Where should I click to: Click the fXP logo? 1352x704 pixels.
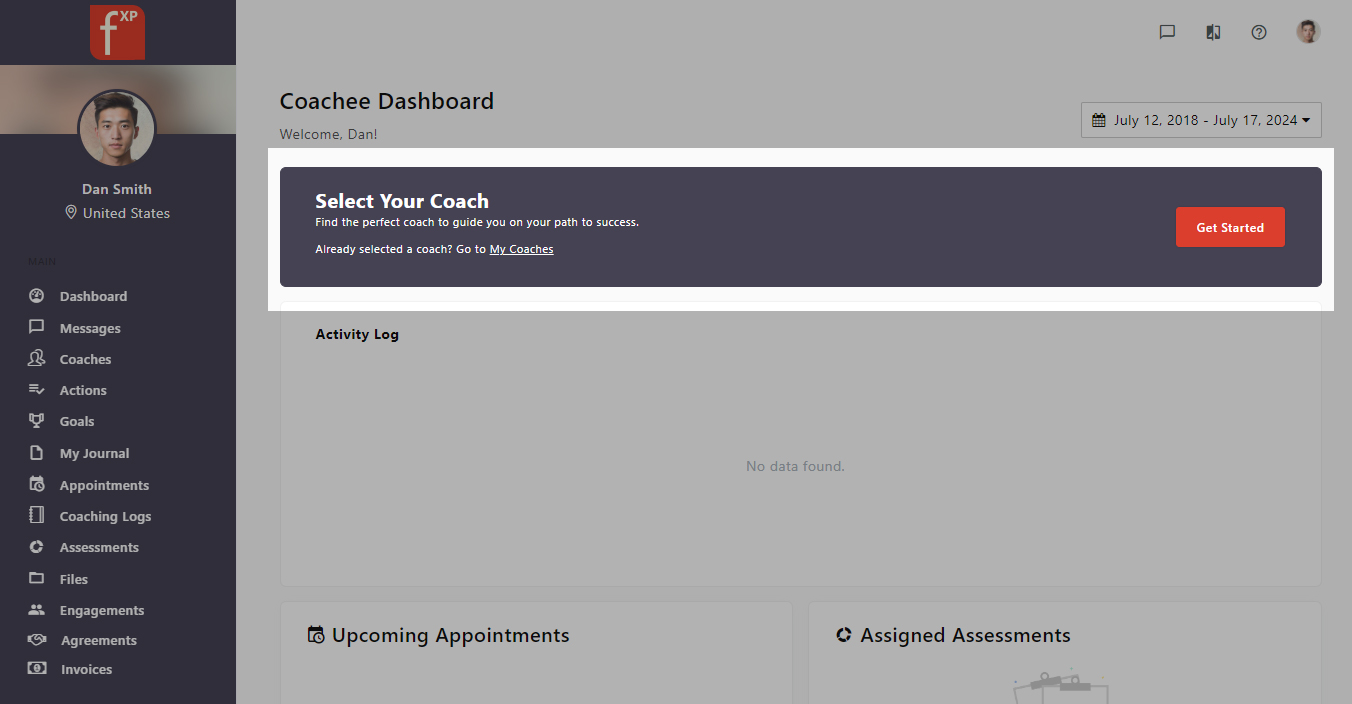(117, 32)
